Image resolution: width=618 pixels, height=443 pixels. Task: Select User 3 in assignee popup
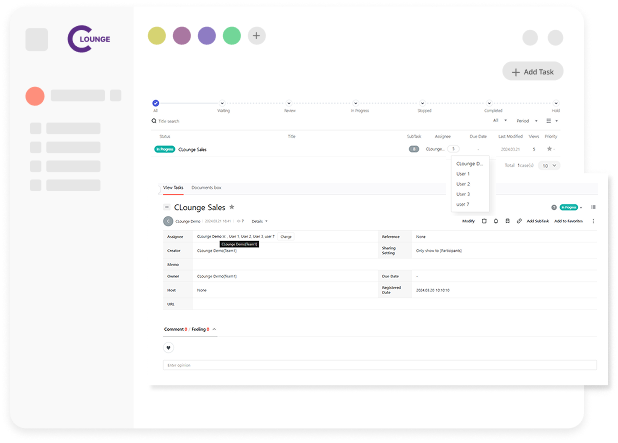point(463,194)
